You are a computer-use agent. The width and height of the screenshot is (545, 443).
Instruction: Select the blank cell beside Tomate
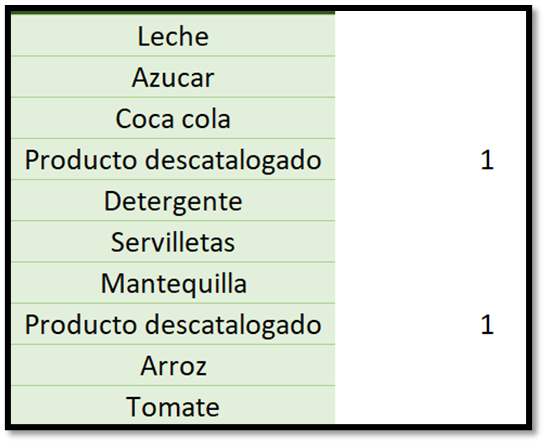[431, 405]
